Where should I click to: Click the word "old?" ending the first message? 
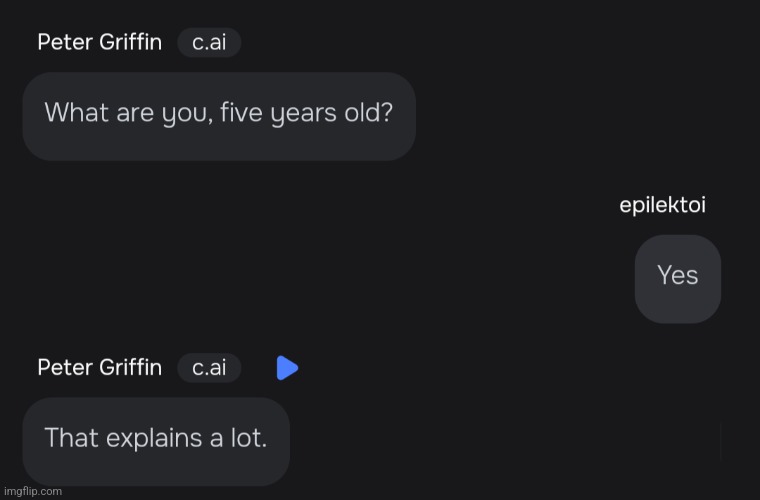pyautogui.click(x=368, y=112)
